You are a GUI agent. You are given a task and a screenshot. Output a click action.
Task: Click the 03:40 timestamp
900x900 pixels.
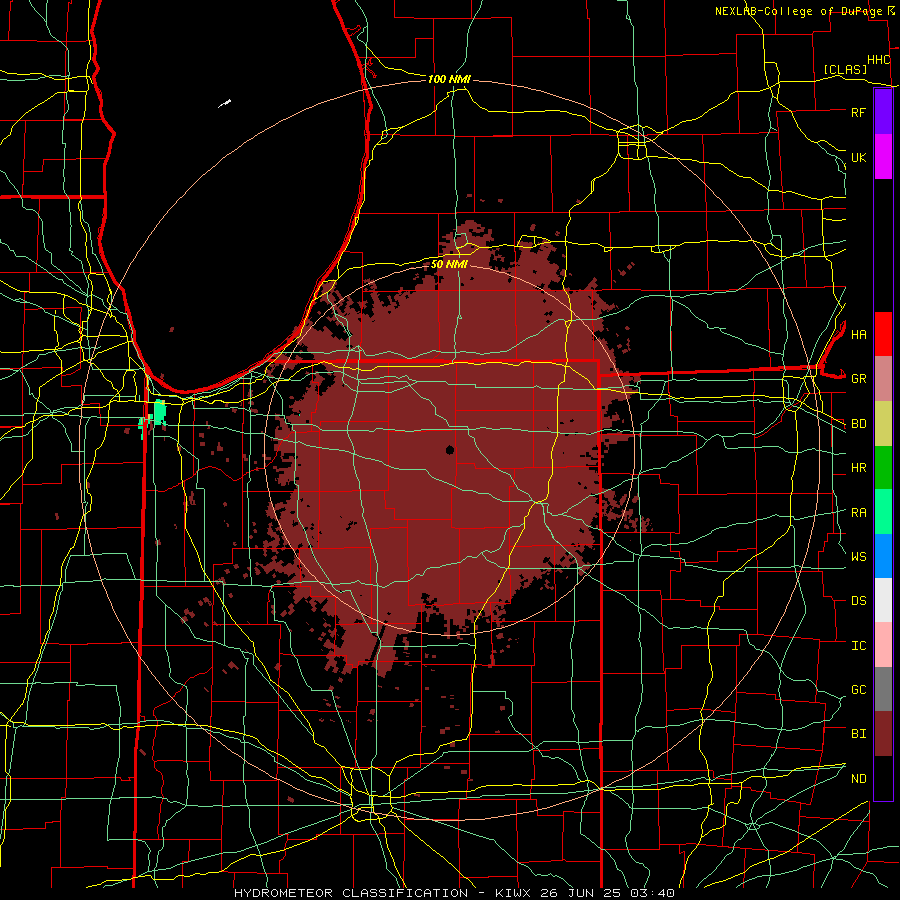coord(651,893)
